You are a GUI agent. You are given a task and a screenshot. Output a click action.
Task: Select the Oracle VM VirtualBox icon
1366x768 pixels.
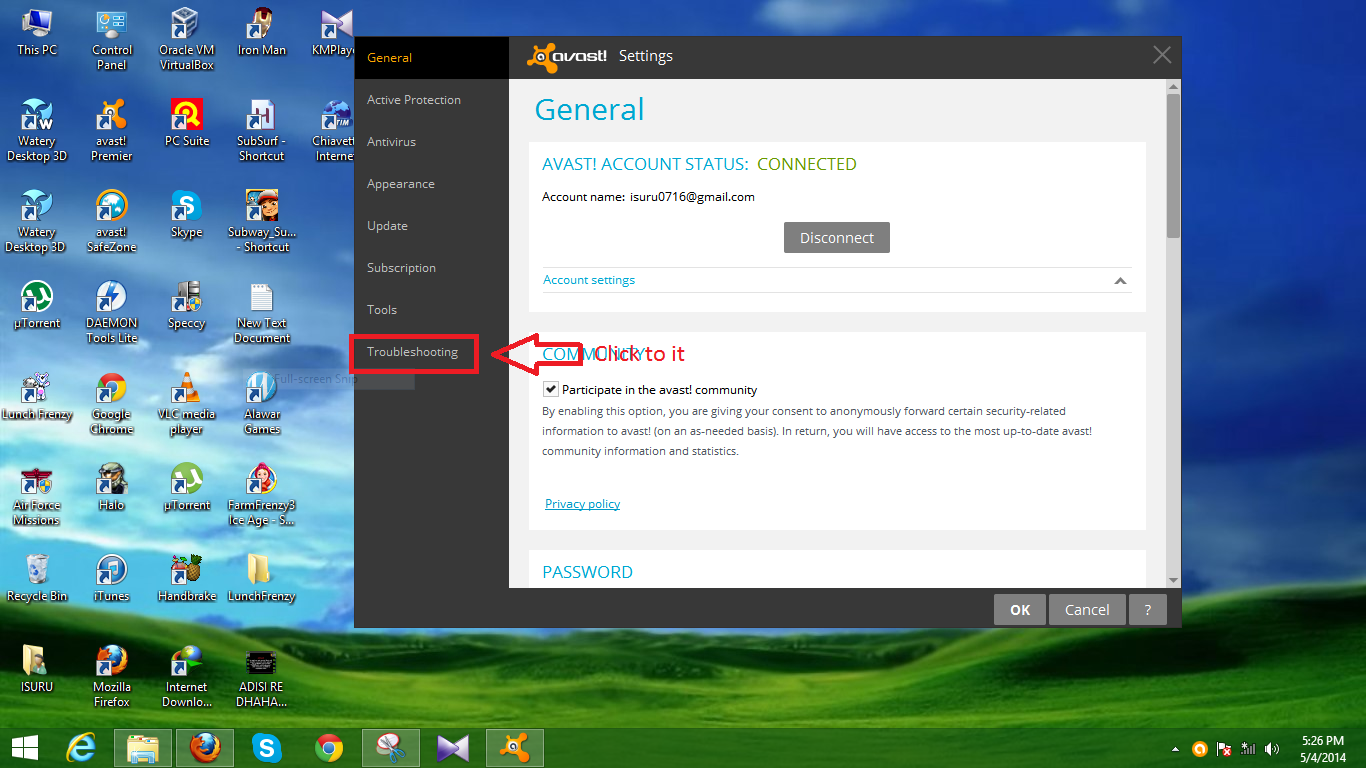coord(187,40)
